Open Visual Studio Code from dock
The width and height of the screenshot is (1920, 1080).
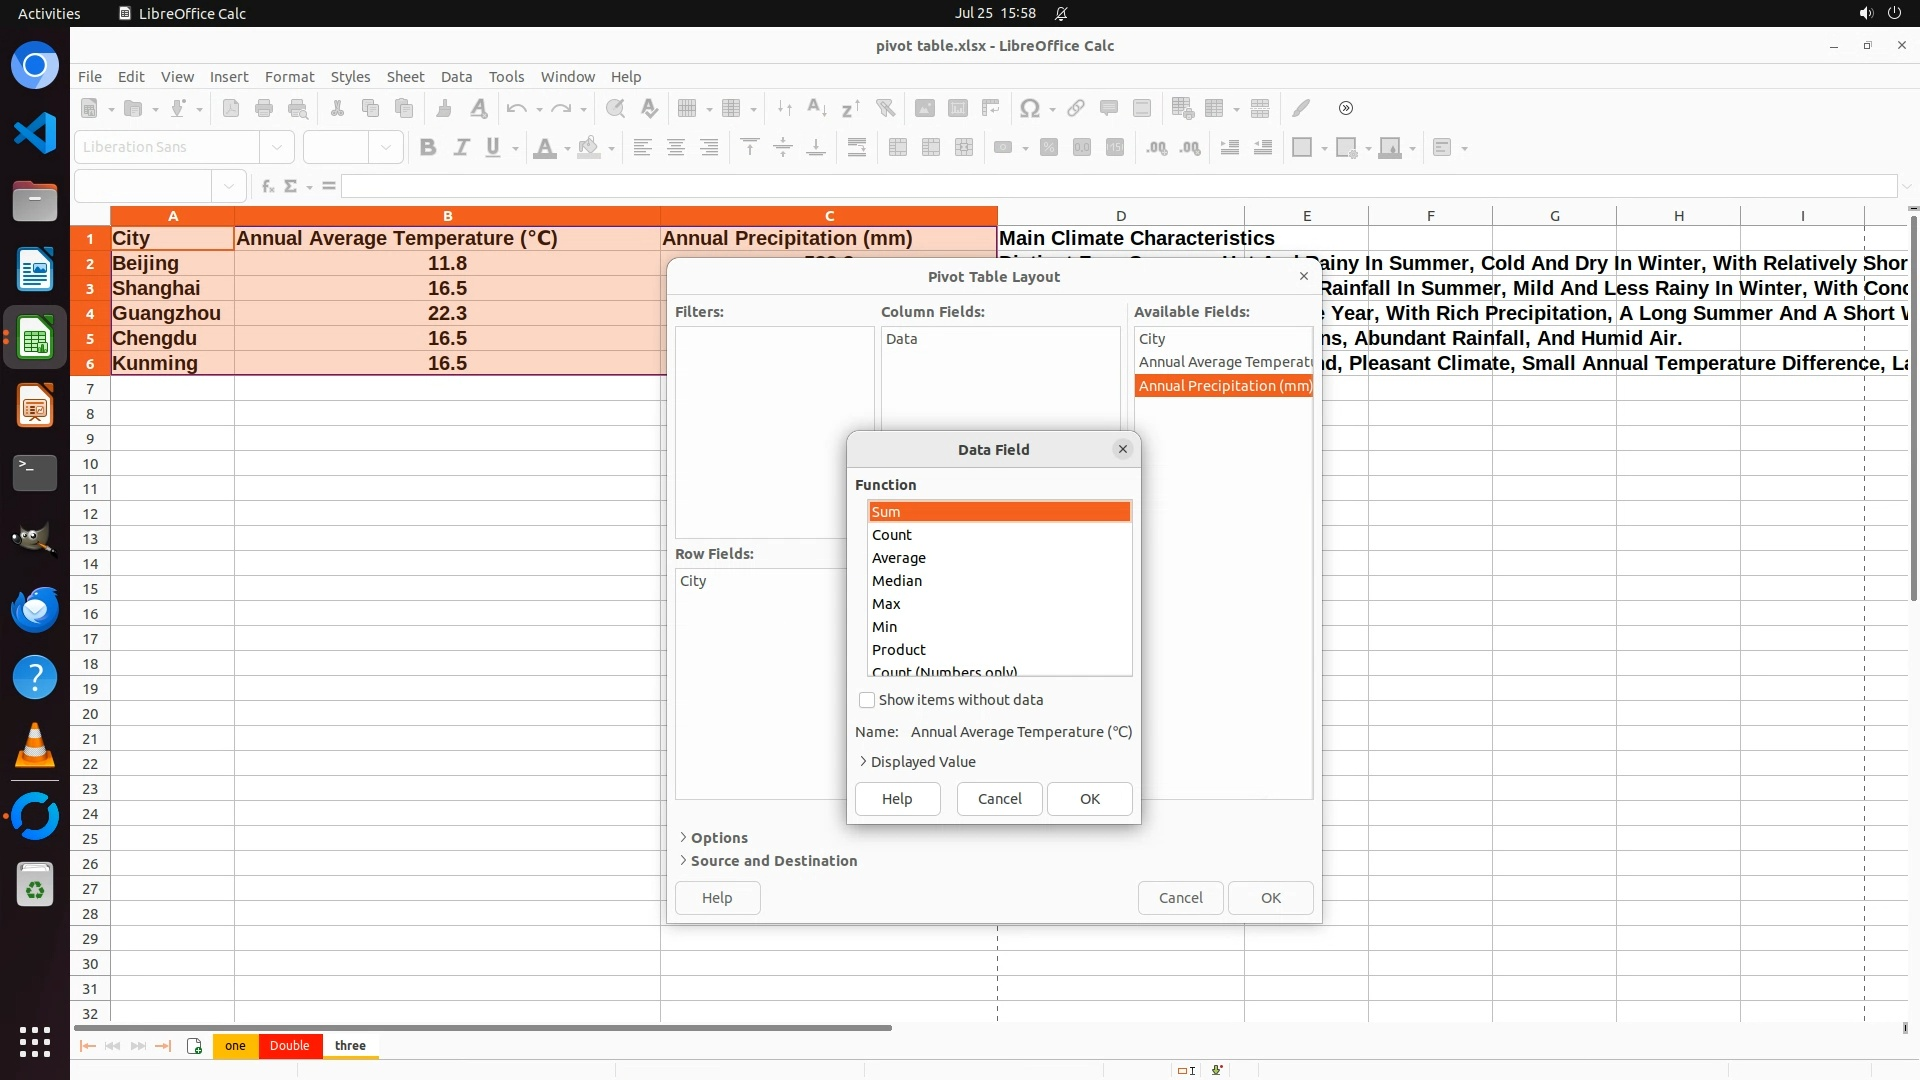pyautogui.click(x=35, y=133)
